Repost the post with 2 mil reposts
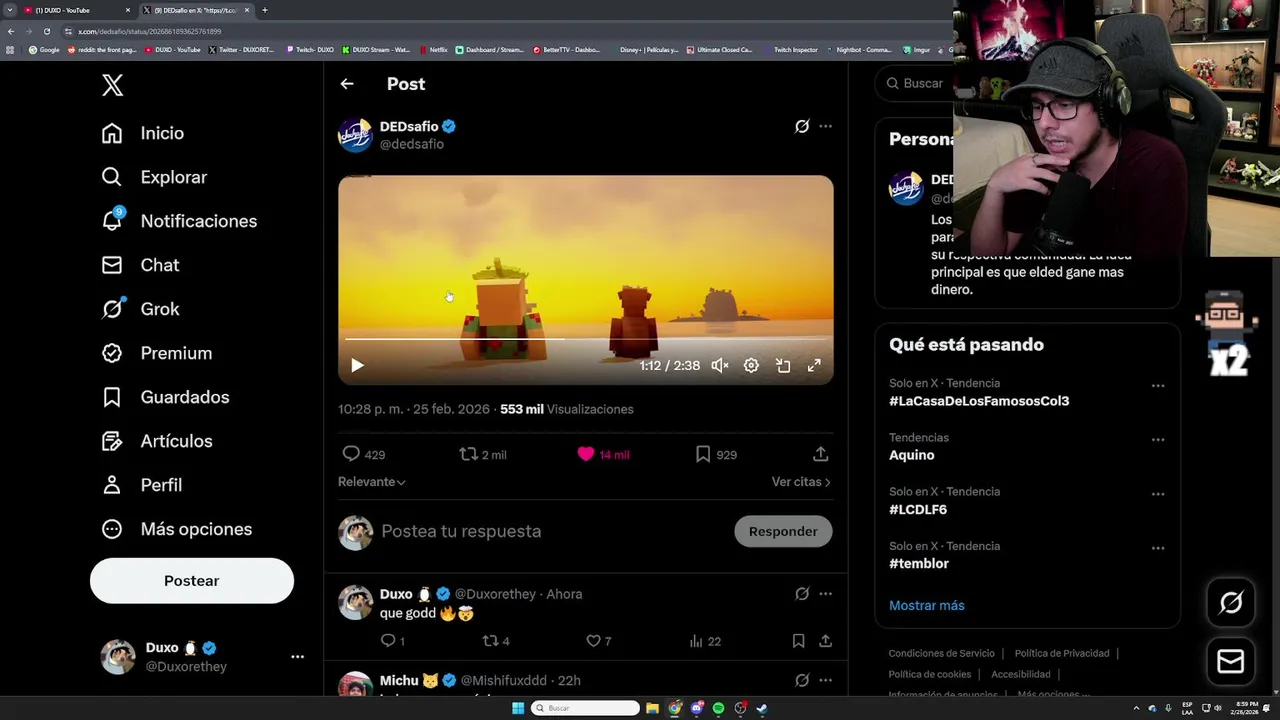Screen dimensions: 1280x720 coord(468,454)
